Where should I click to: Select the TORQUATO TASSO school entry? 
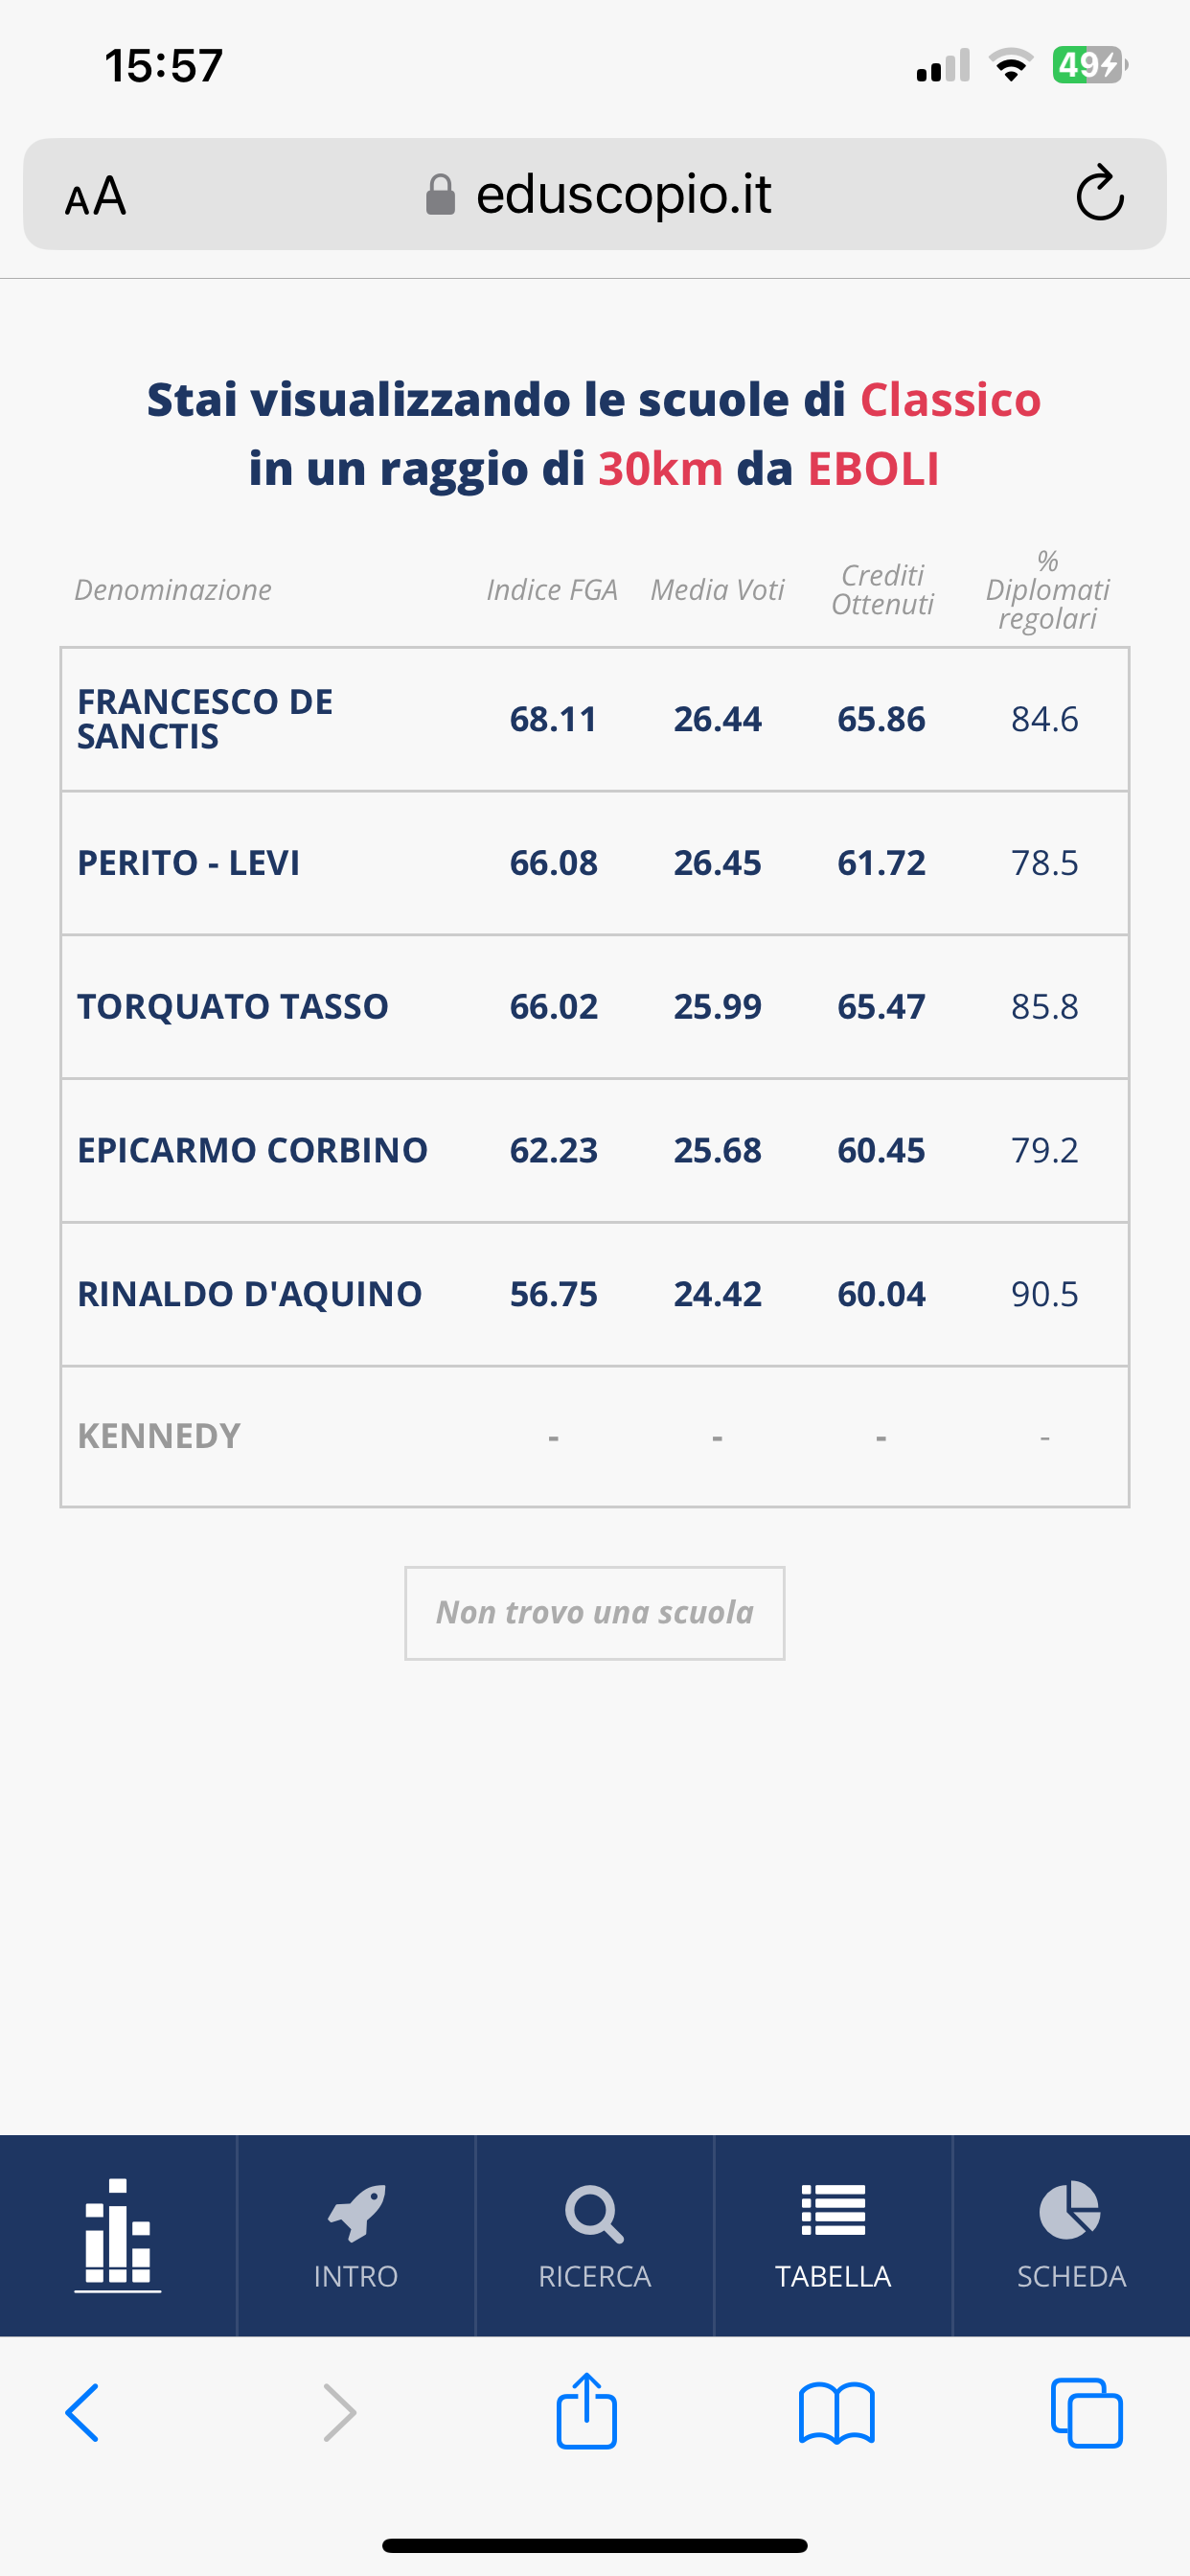tap(233, 1006)
